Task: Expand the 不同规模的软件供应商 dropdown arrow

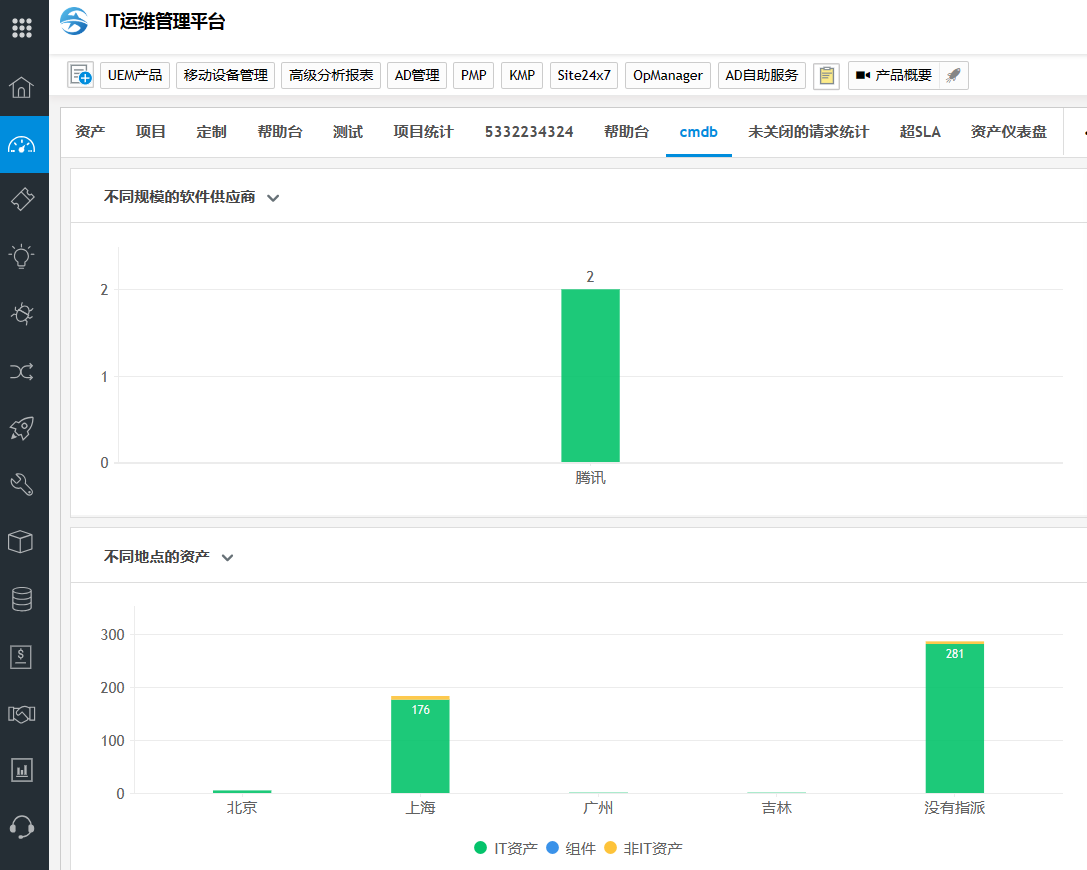Action: tap(273, 198)
